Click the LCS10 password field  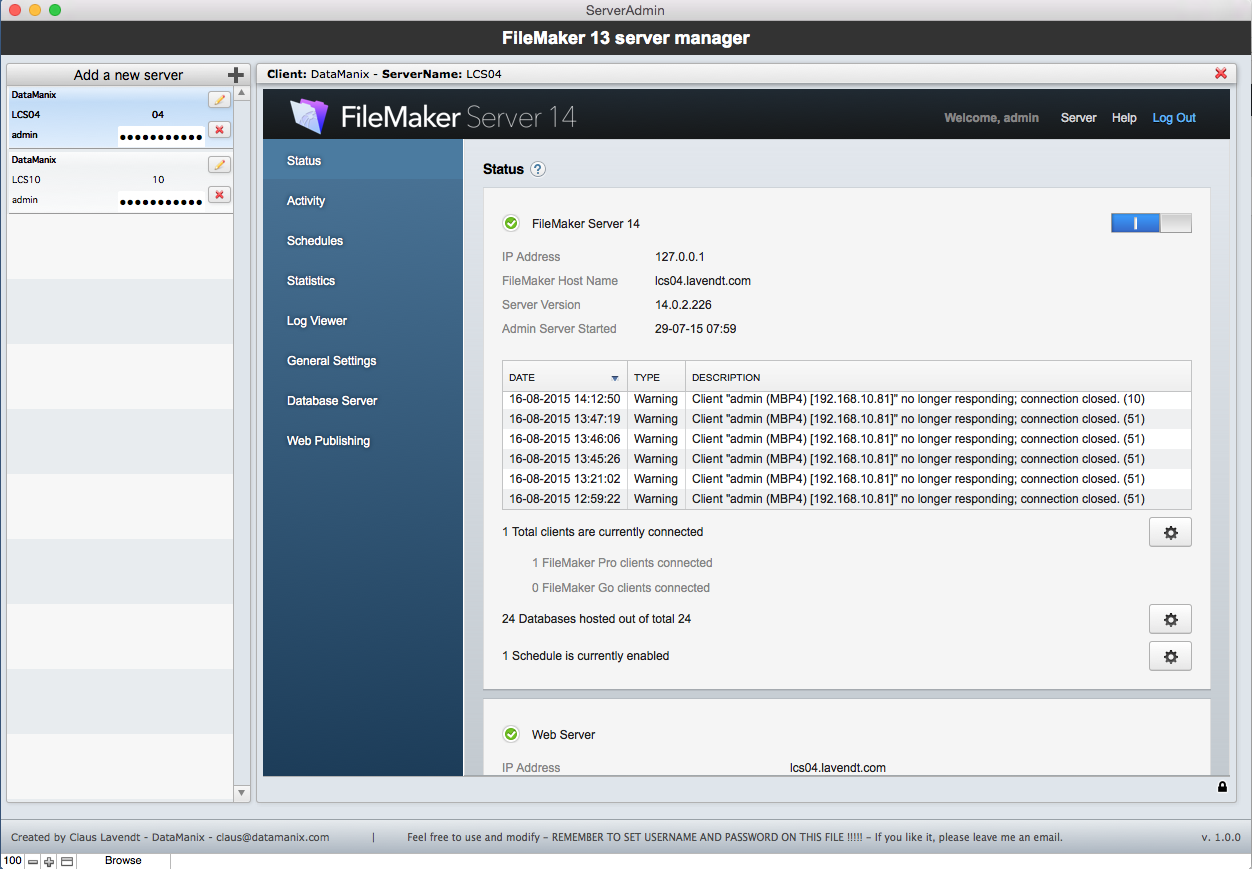tap(161, 201)
